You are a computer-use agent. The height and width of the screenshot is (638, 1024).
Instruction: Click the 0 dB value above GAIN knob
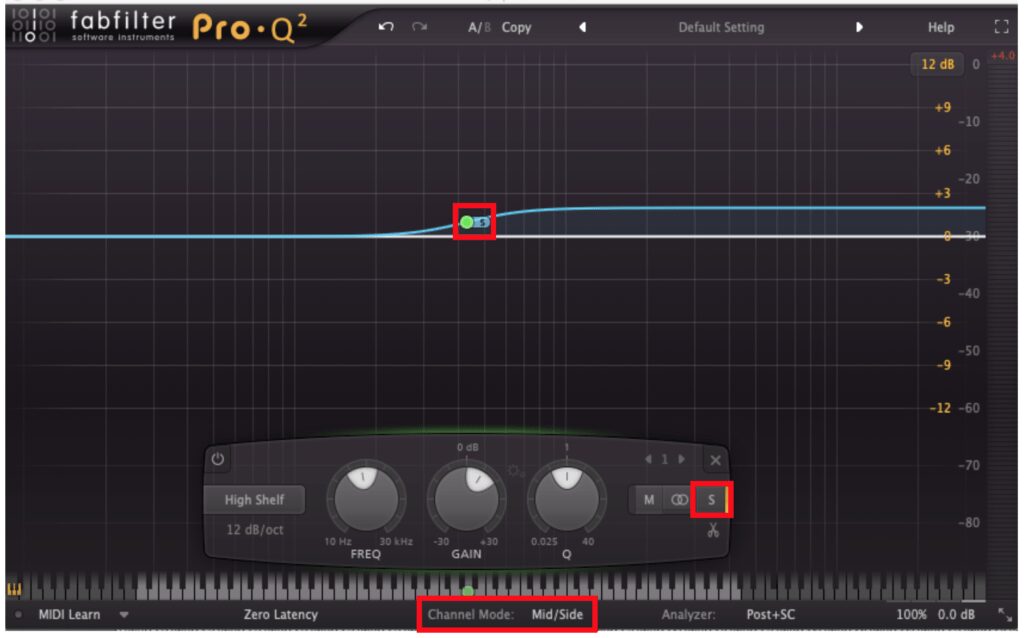pyautogui.click(x=468, y=447)
